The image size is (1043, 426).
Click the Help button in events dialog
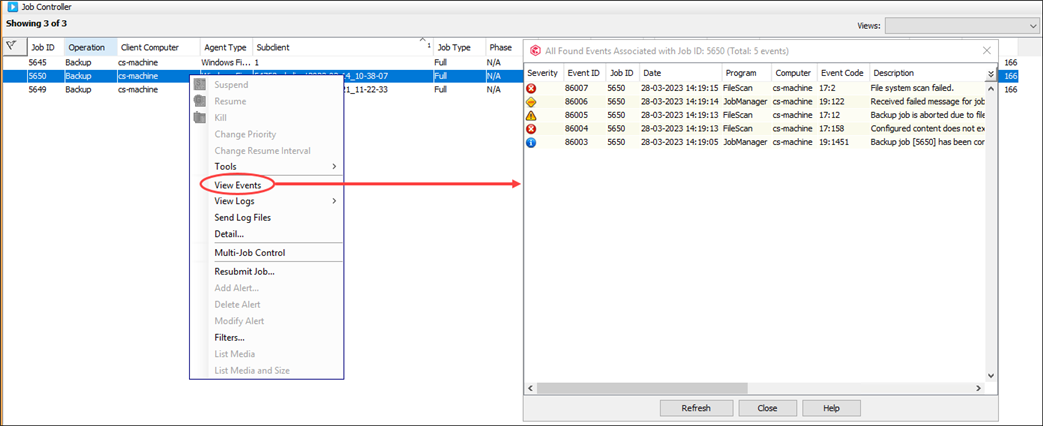coord(830,408)
